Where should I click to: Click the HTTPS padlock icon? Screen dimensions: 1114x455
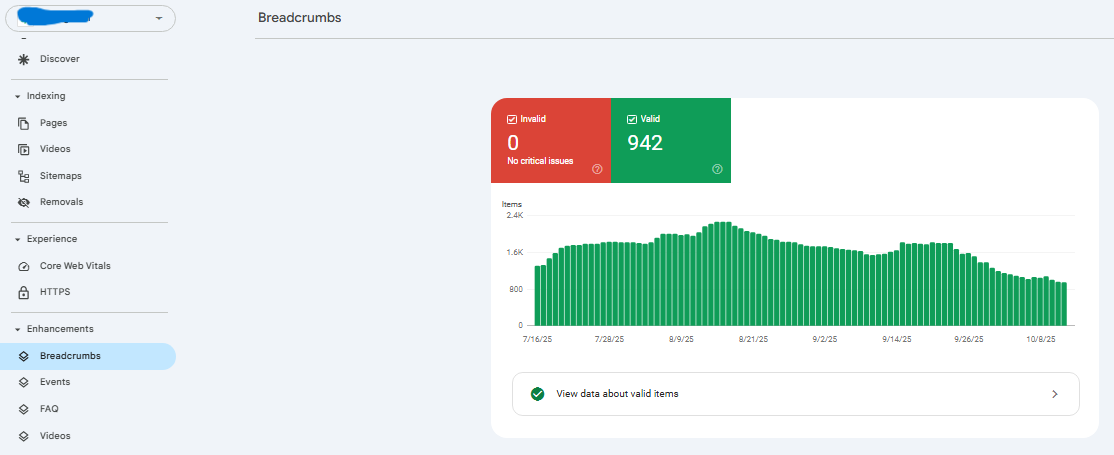coord(23,292)
